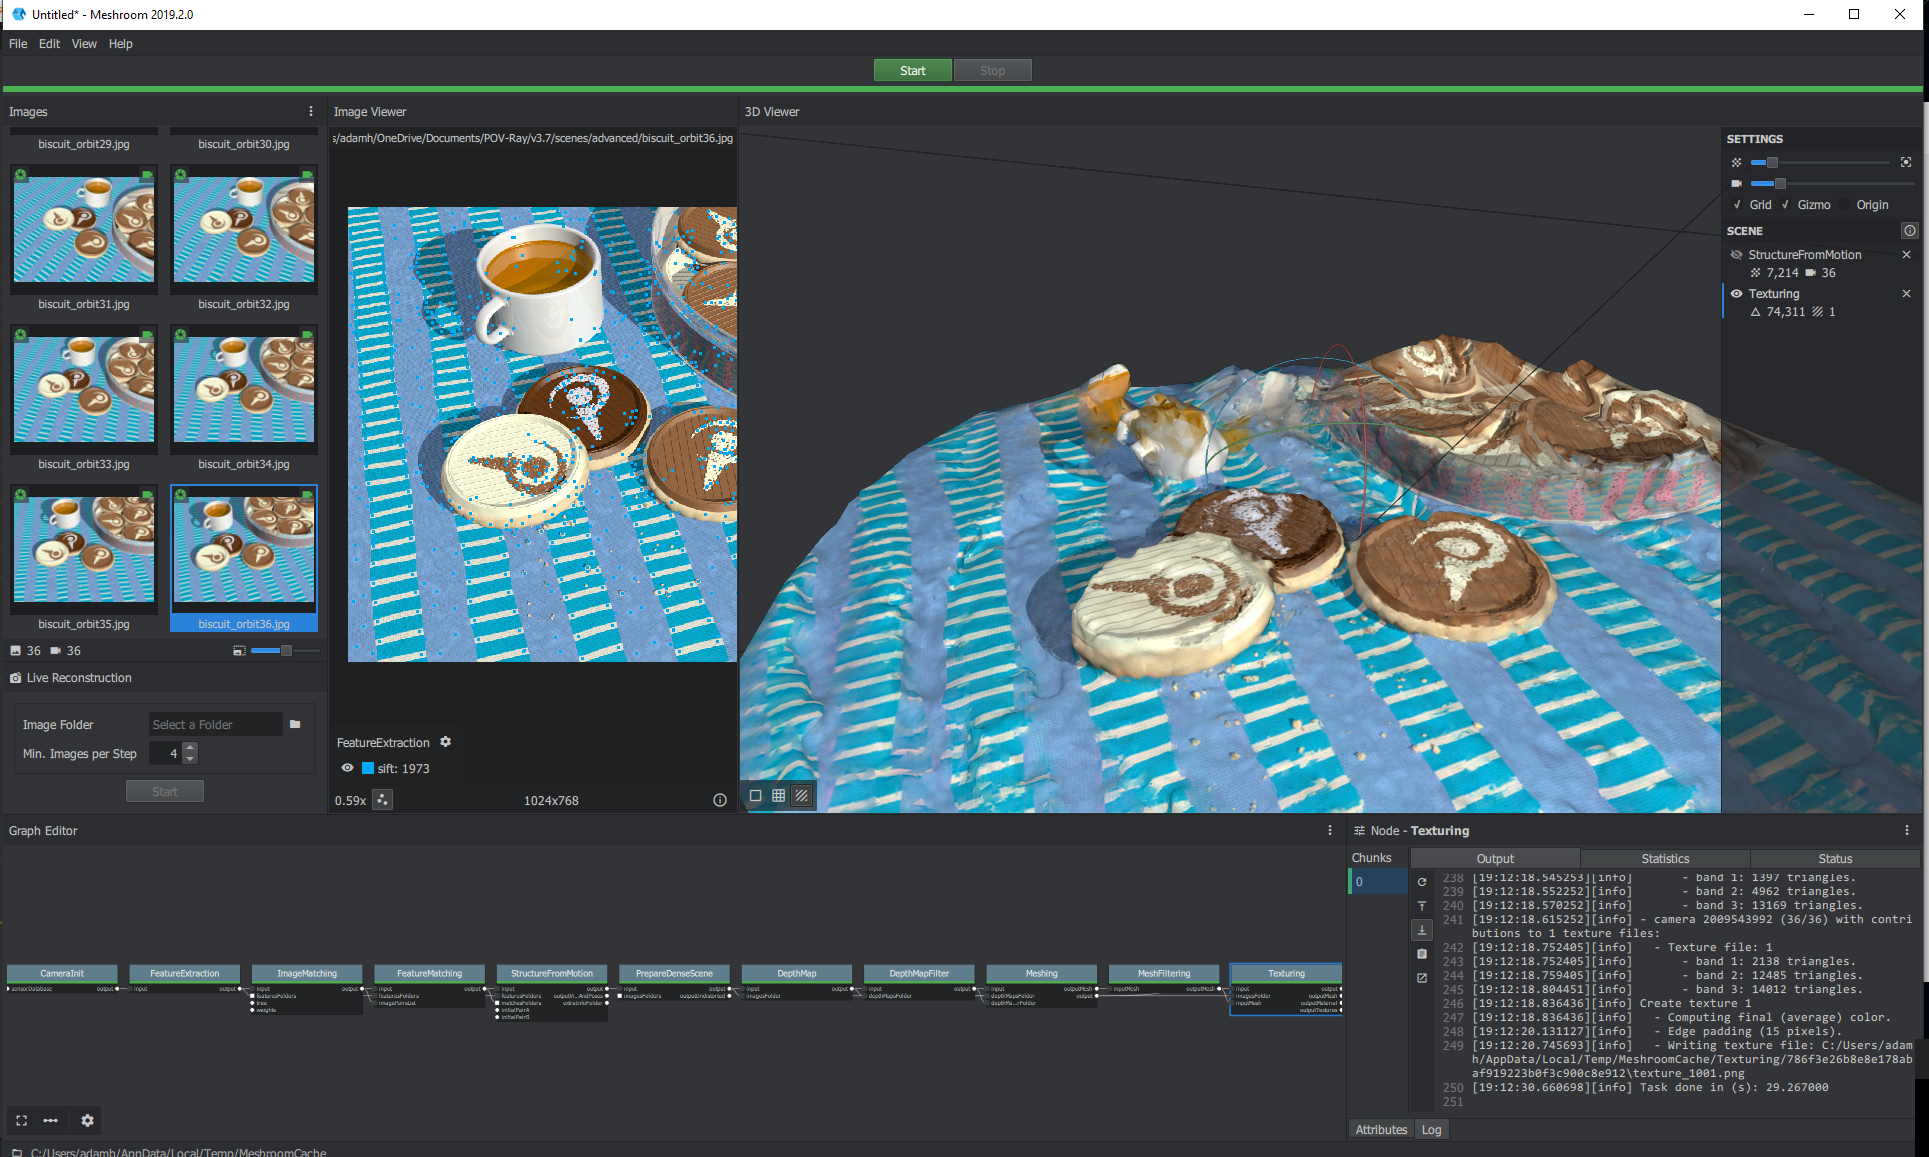Screen dimensions: 1929x1157
Task: Copy log to clipboard icon
Action: click(x=1421, y=954)
